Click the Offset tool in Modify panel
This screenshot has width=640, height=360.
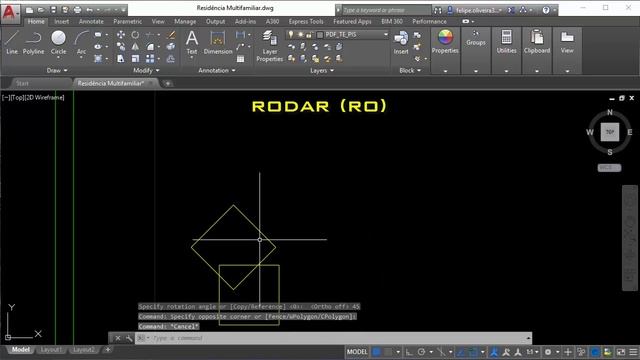pyautogui.click(x=171, y=59)
